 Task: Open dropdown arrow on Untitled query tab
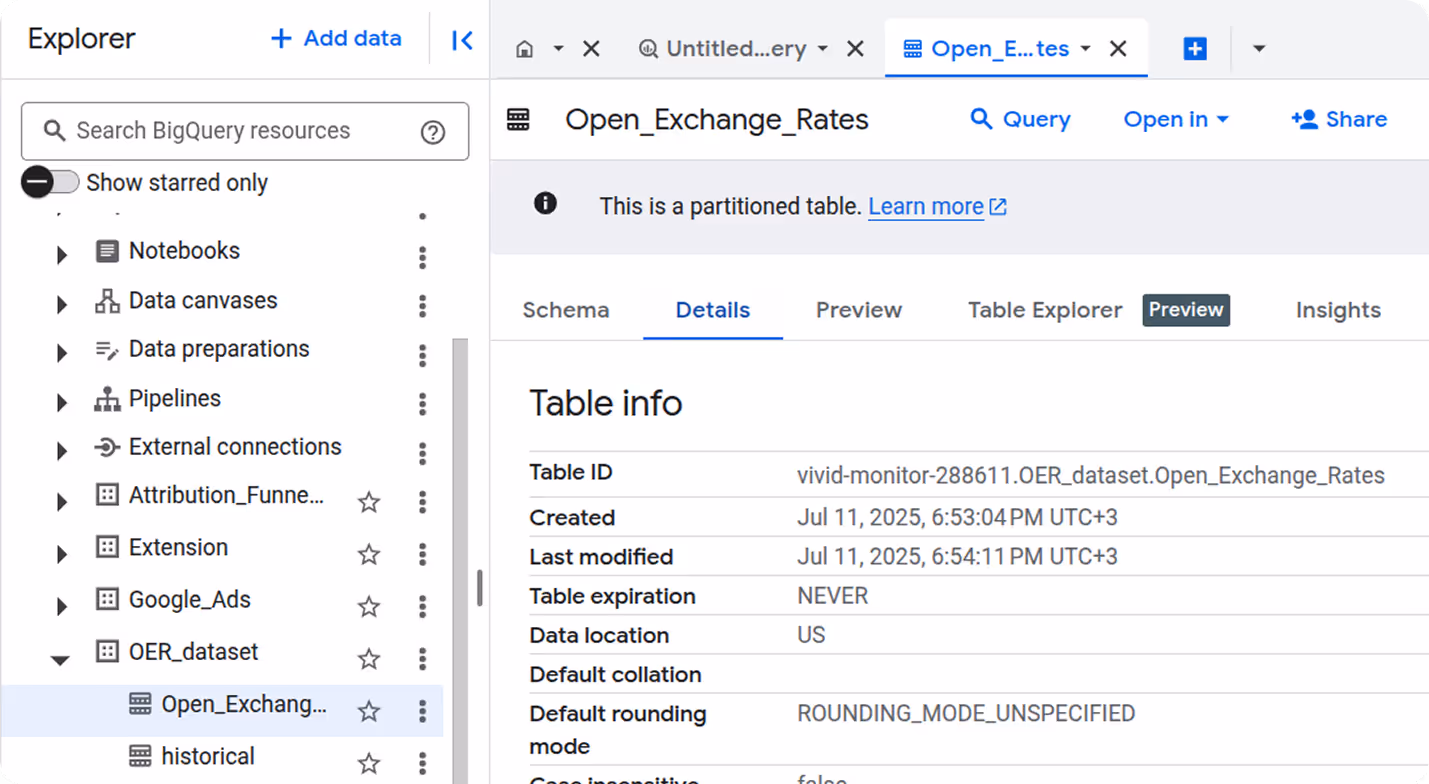[823, 49]
